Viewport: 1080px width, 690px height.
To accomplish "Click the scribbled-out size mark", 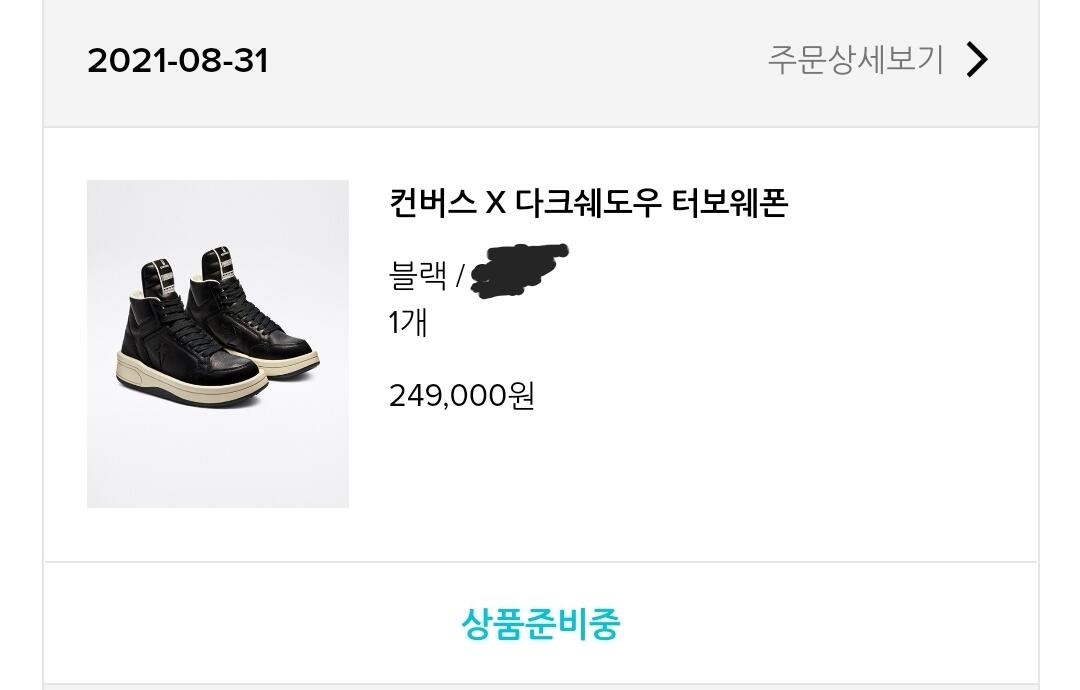I will 519,270.
